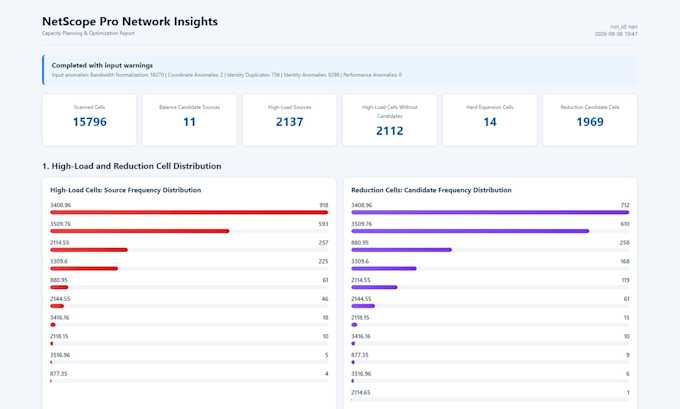Click the 2114.55 label in Reduction Cells panel

pos(361,280)
